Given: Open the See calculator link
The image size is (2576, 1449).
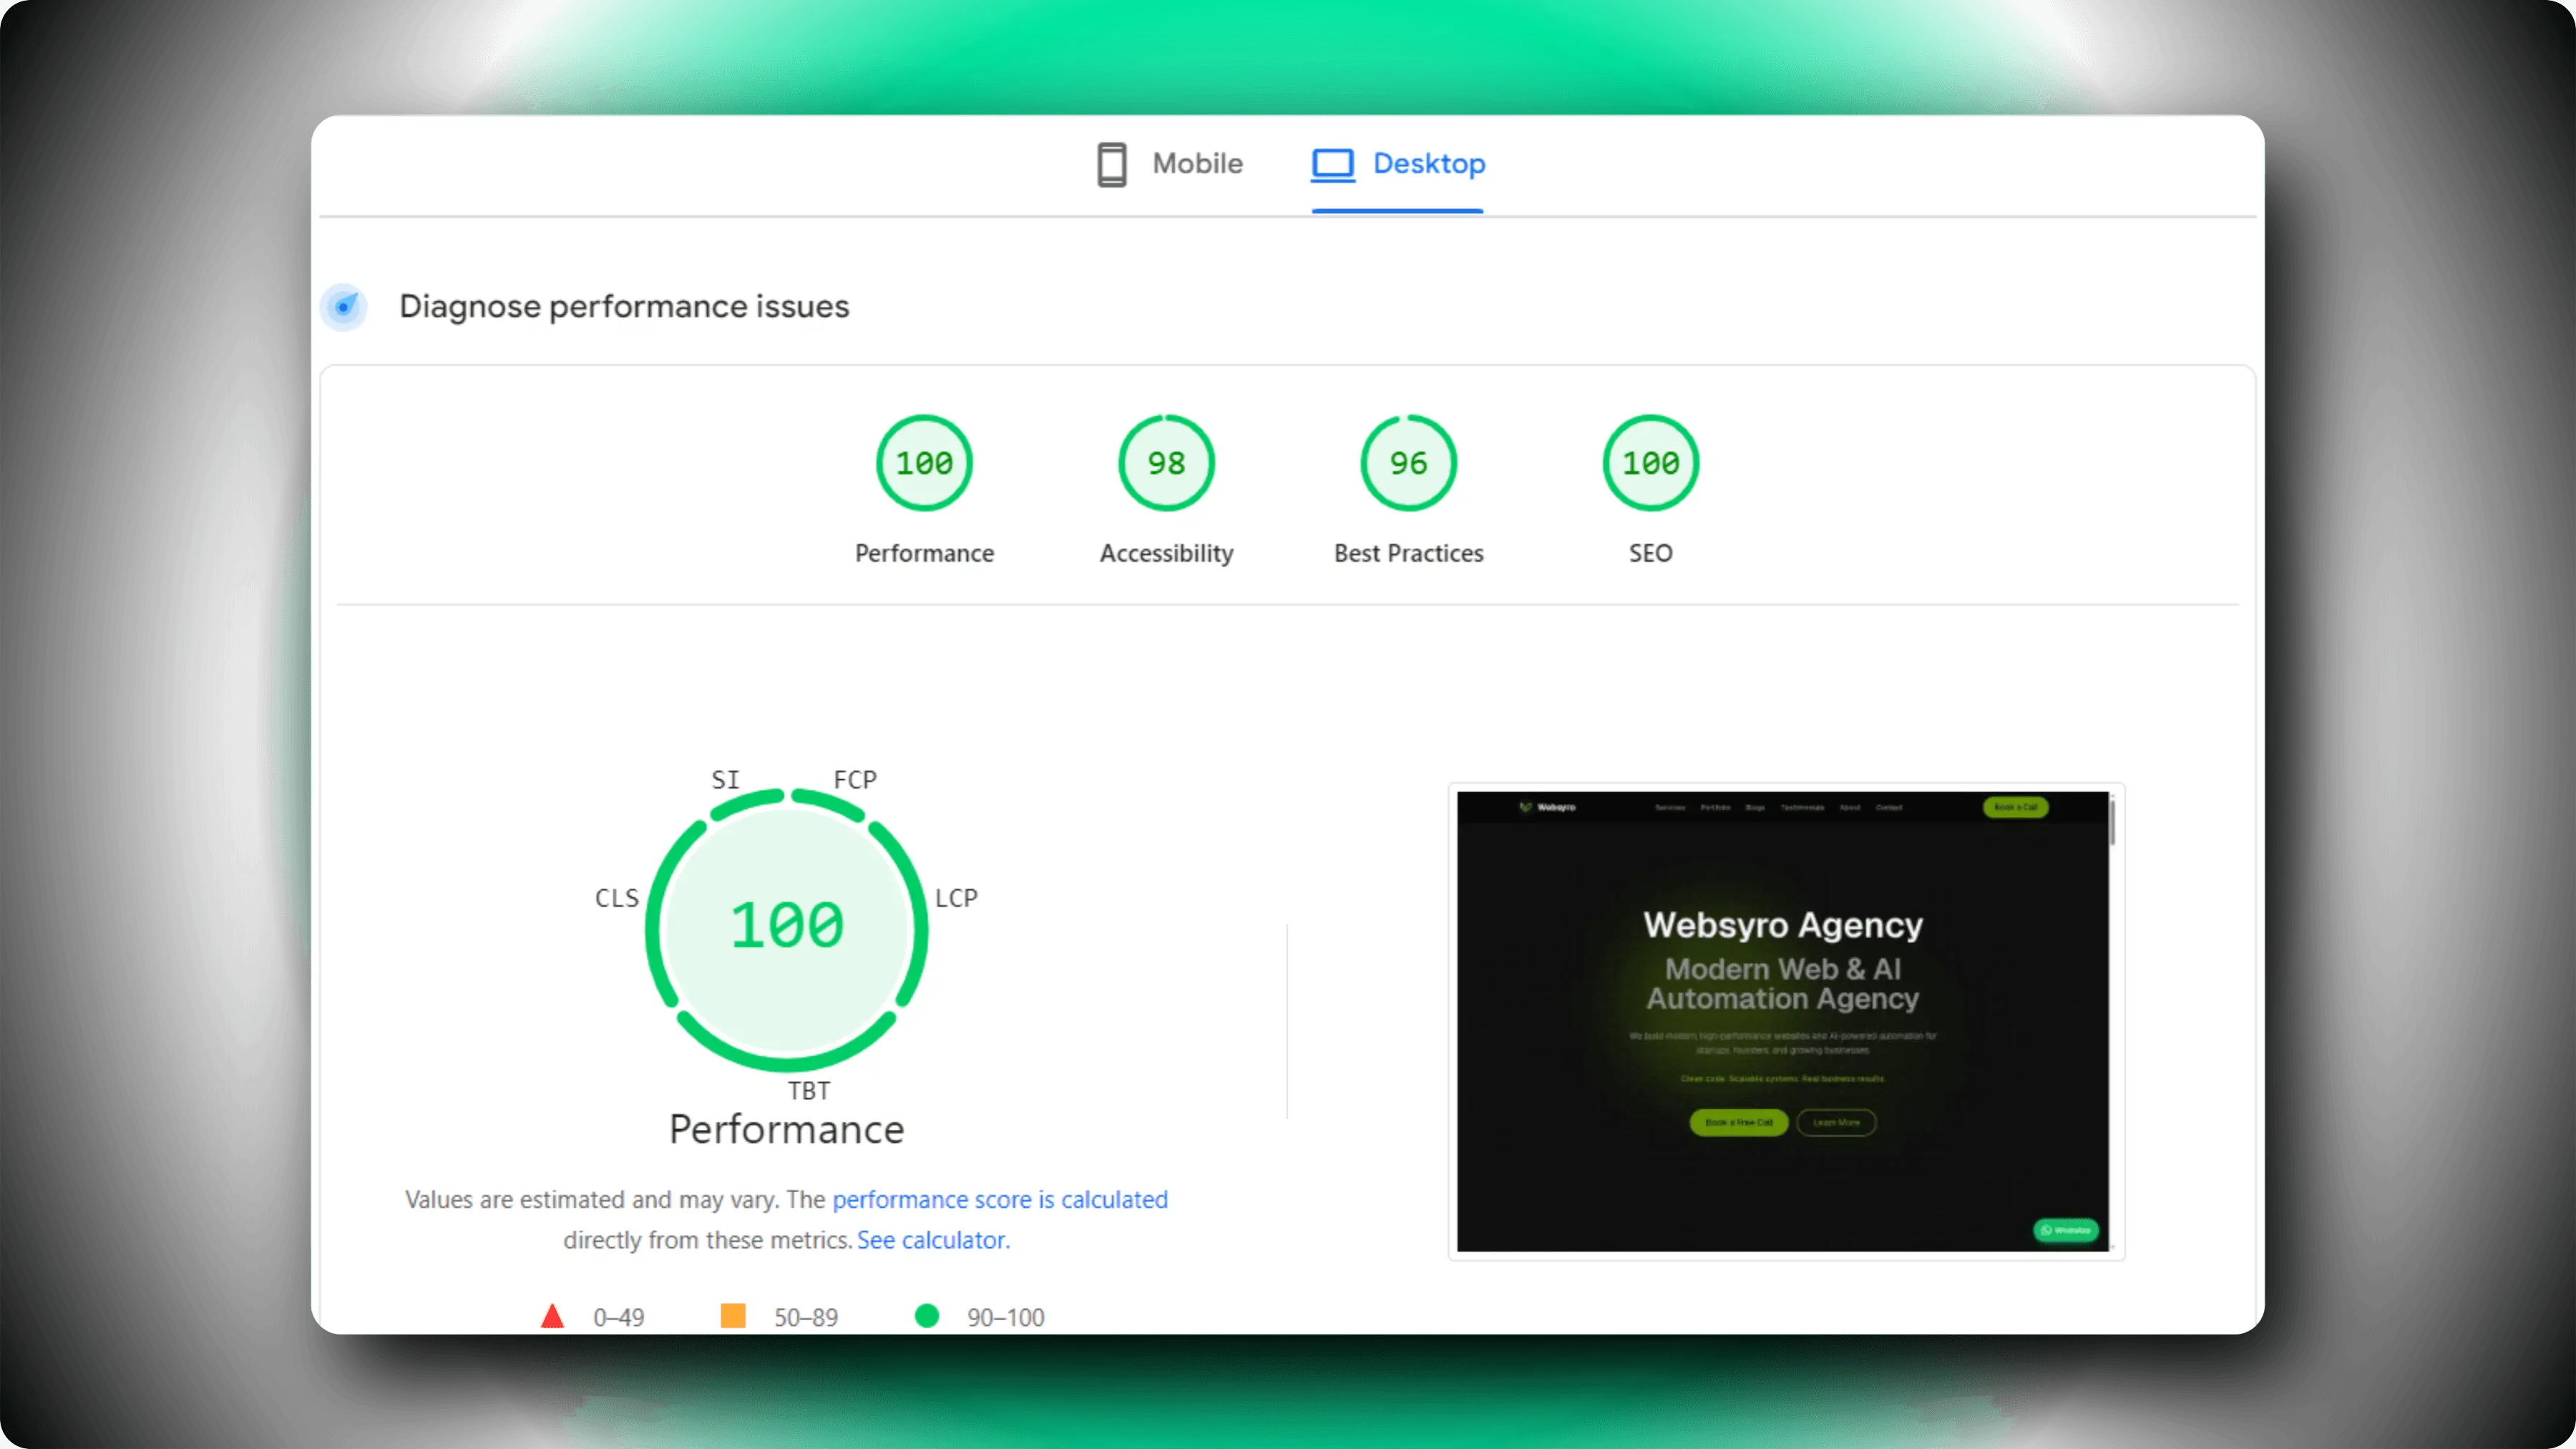Looking at the screenshot, I should [x=933, y=1240].
